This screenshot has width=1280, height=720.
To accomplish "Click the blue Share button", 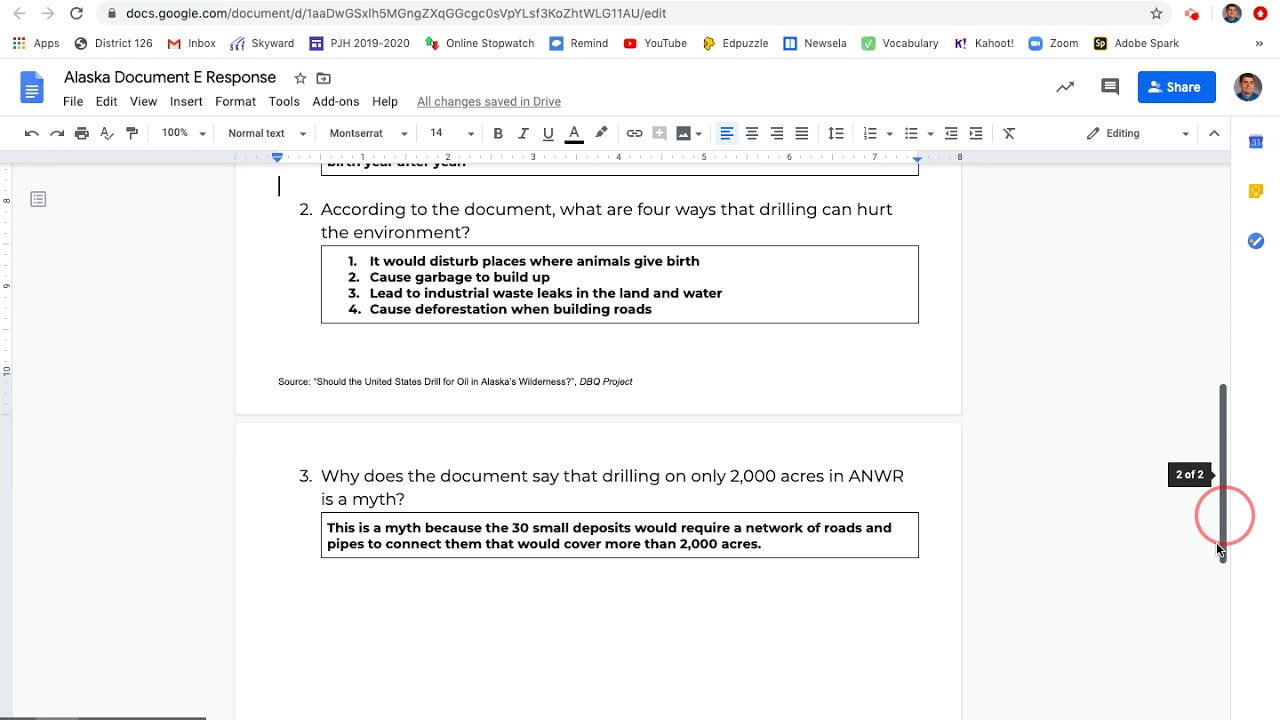I will click(1176, 87).
